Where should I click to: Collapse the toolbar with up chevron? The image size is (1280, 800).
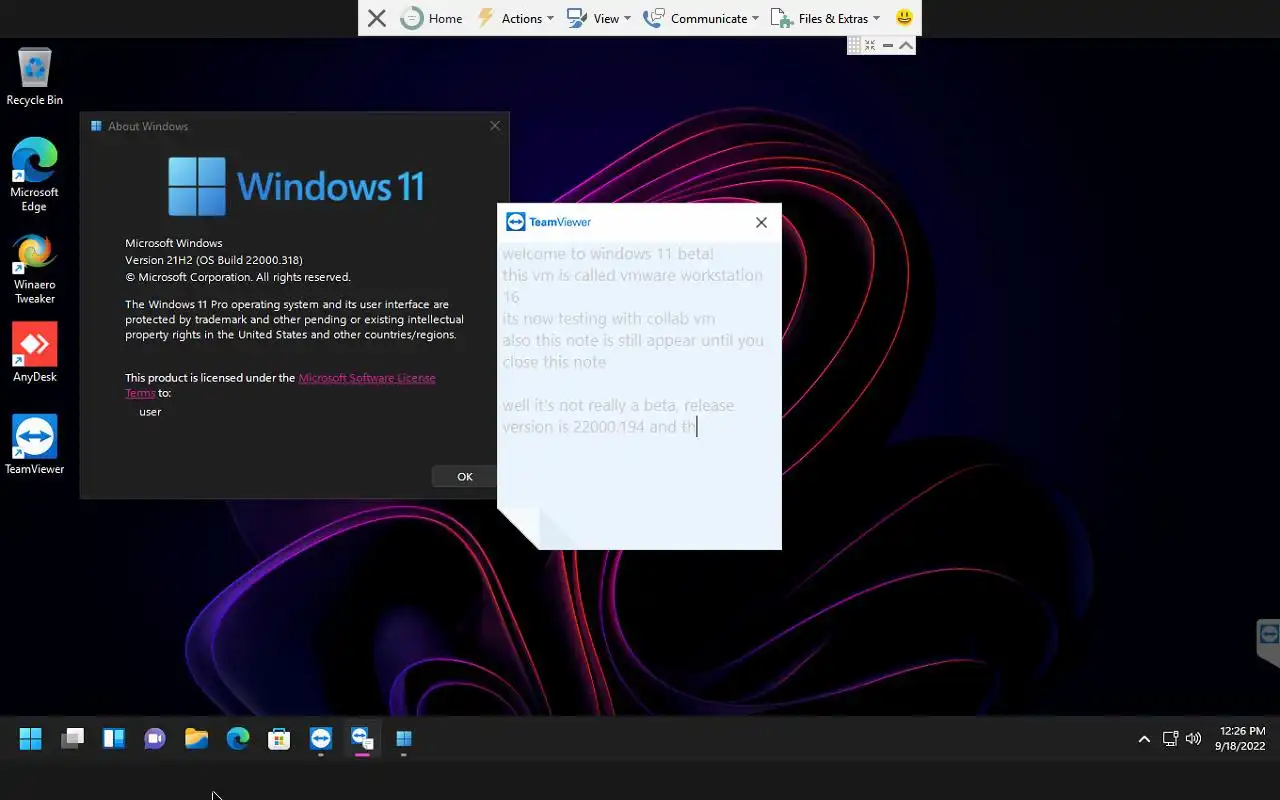pyautogui.click(x=905, y=45)
